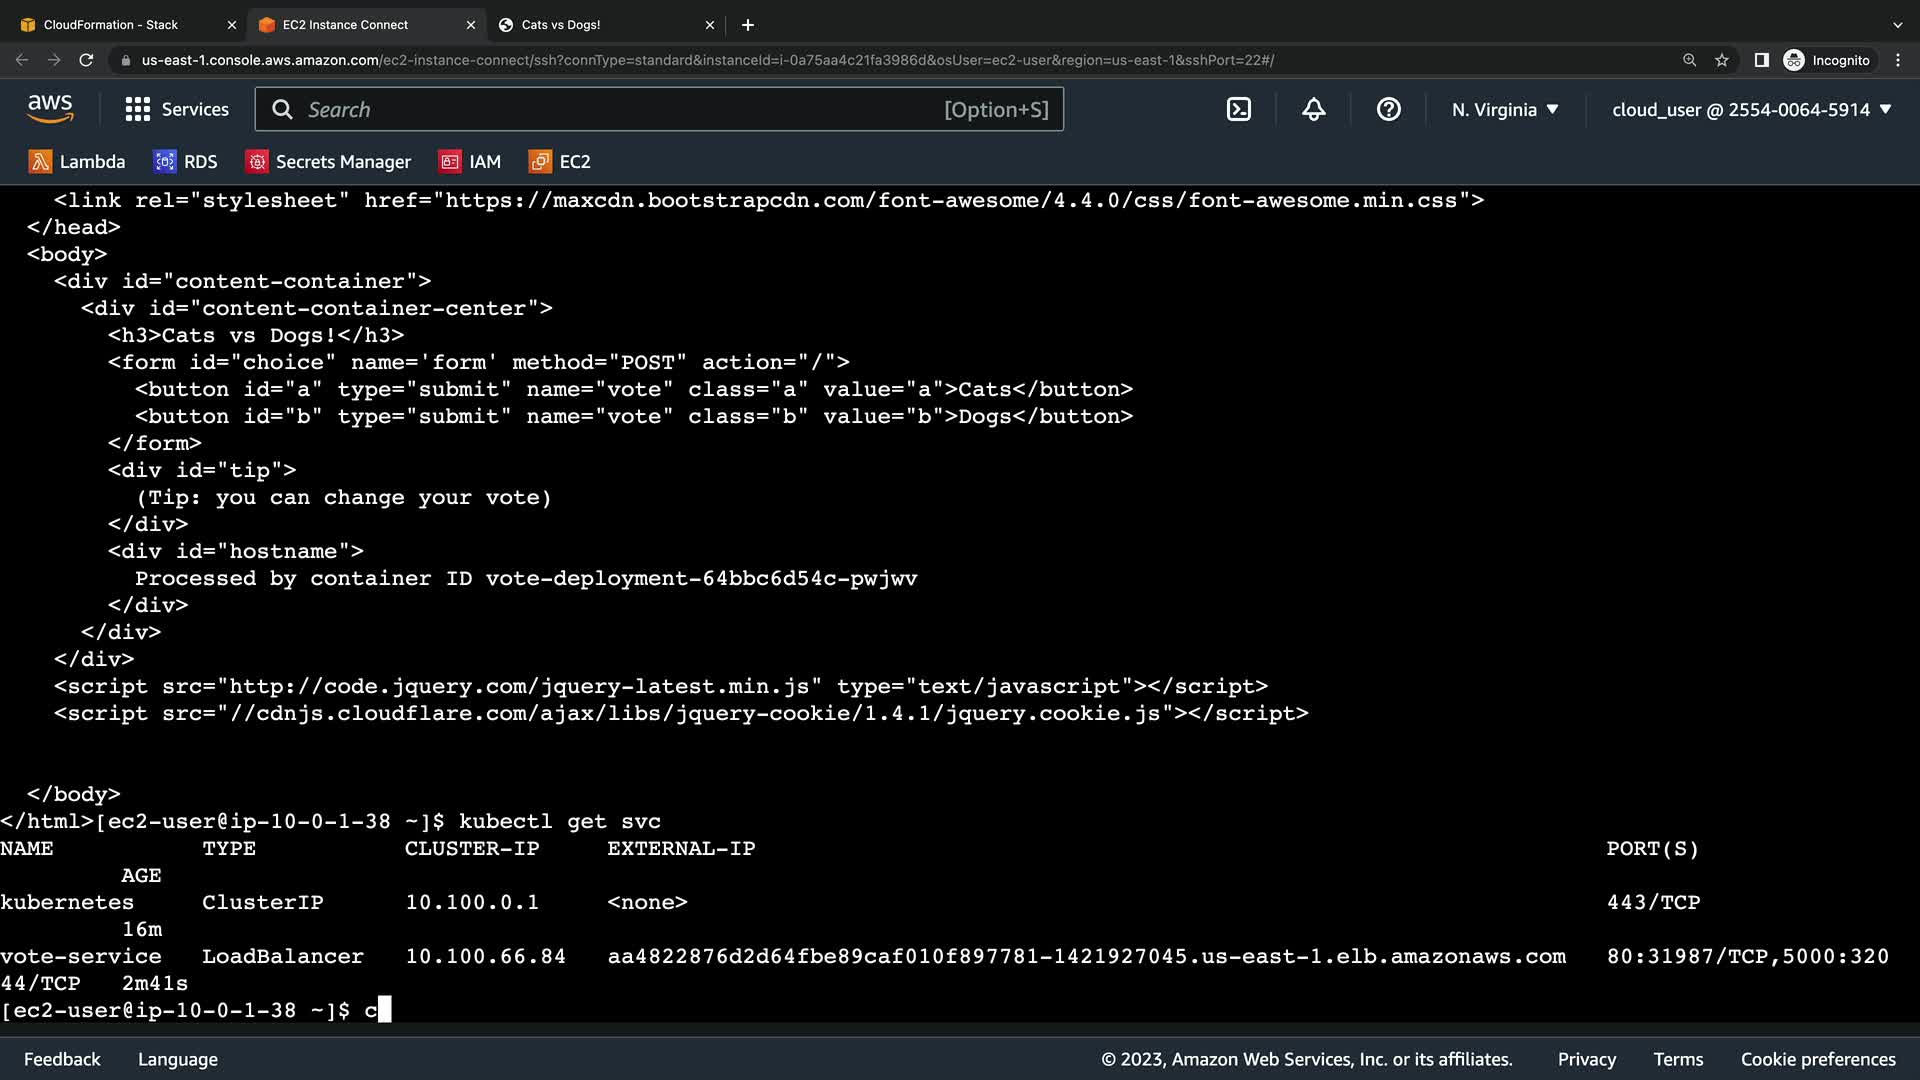Screen dimensions: 1920x1080
Task: Open Secrets Manager shortcut
Action: [x=328, y=162]
